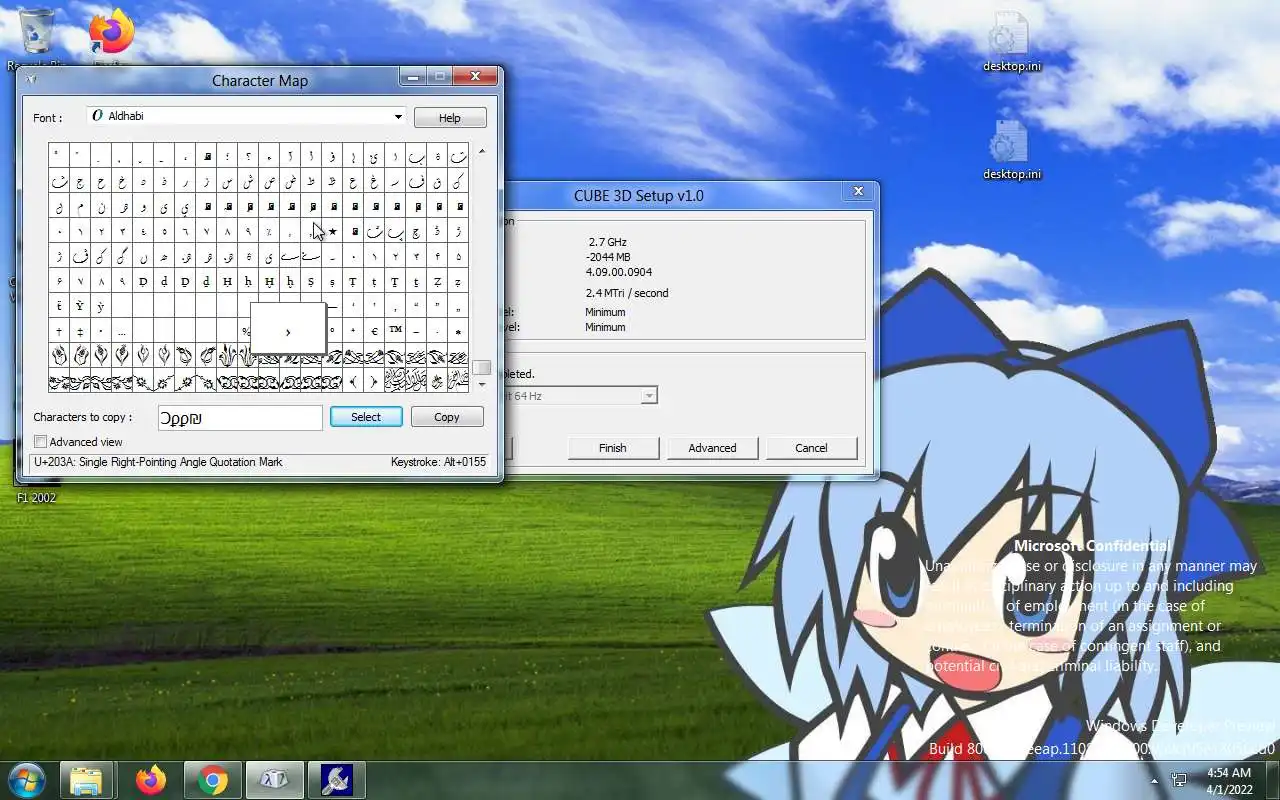This screenshot has height=800, width=1280.
Task: Pick the right ornamental bracket character
Action: pyautogui.click(x=374, y=382)
